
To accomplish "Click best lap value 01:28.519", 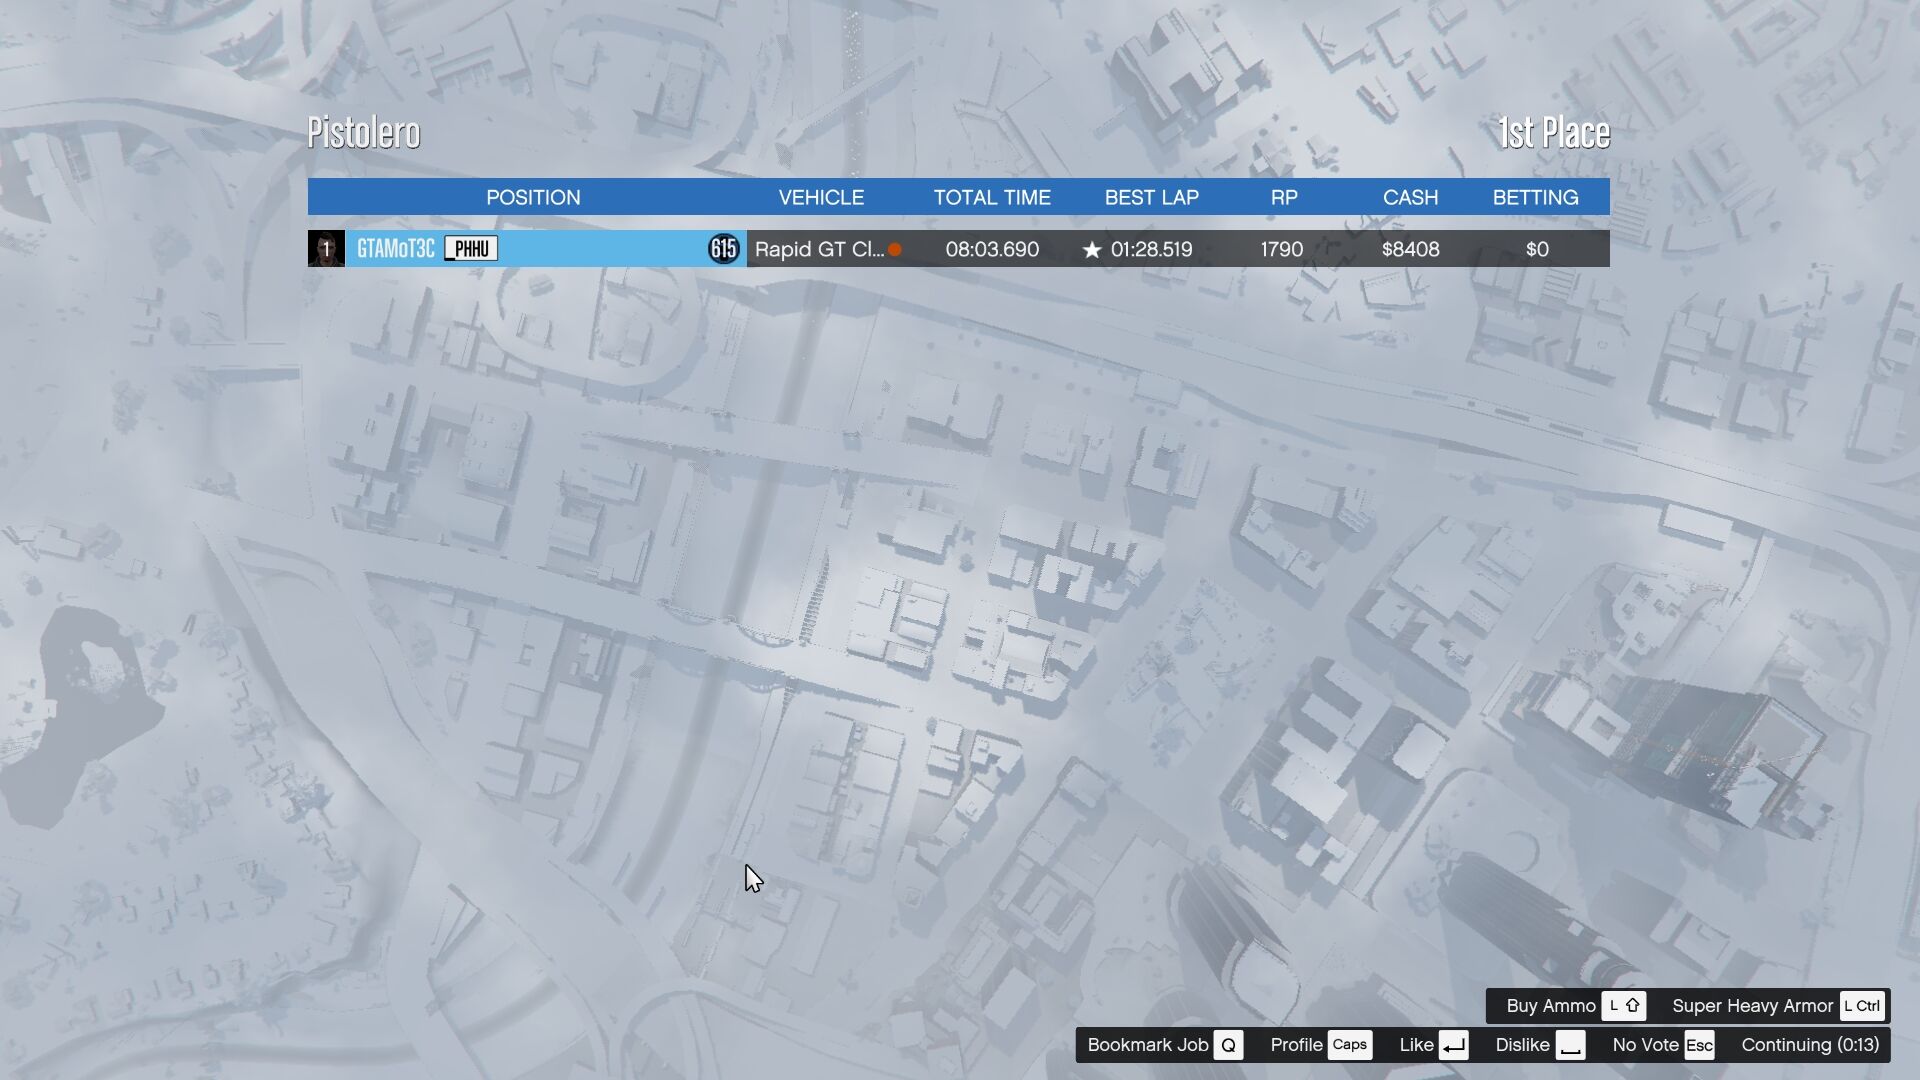I will (x=1151, y=249).
